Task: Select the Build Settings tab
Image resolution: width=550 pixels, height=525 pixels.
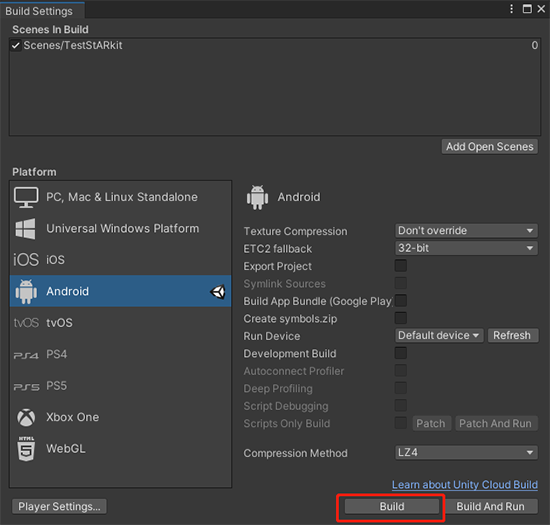Action: click(x=39, y=11)
